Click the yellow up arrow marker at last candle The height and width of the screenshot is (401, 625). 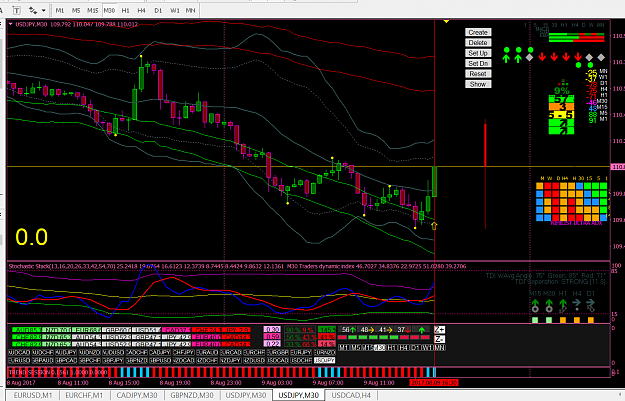pyautogui.click(x=434, y=226)
